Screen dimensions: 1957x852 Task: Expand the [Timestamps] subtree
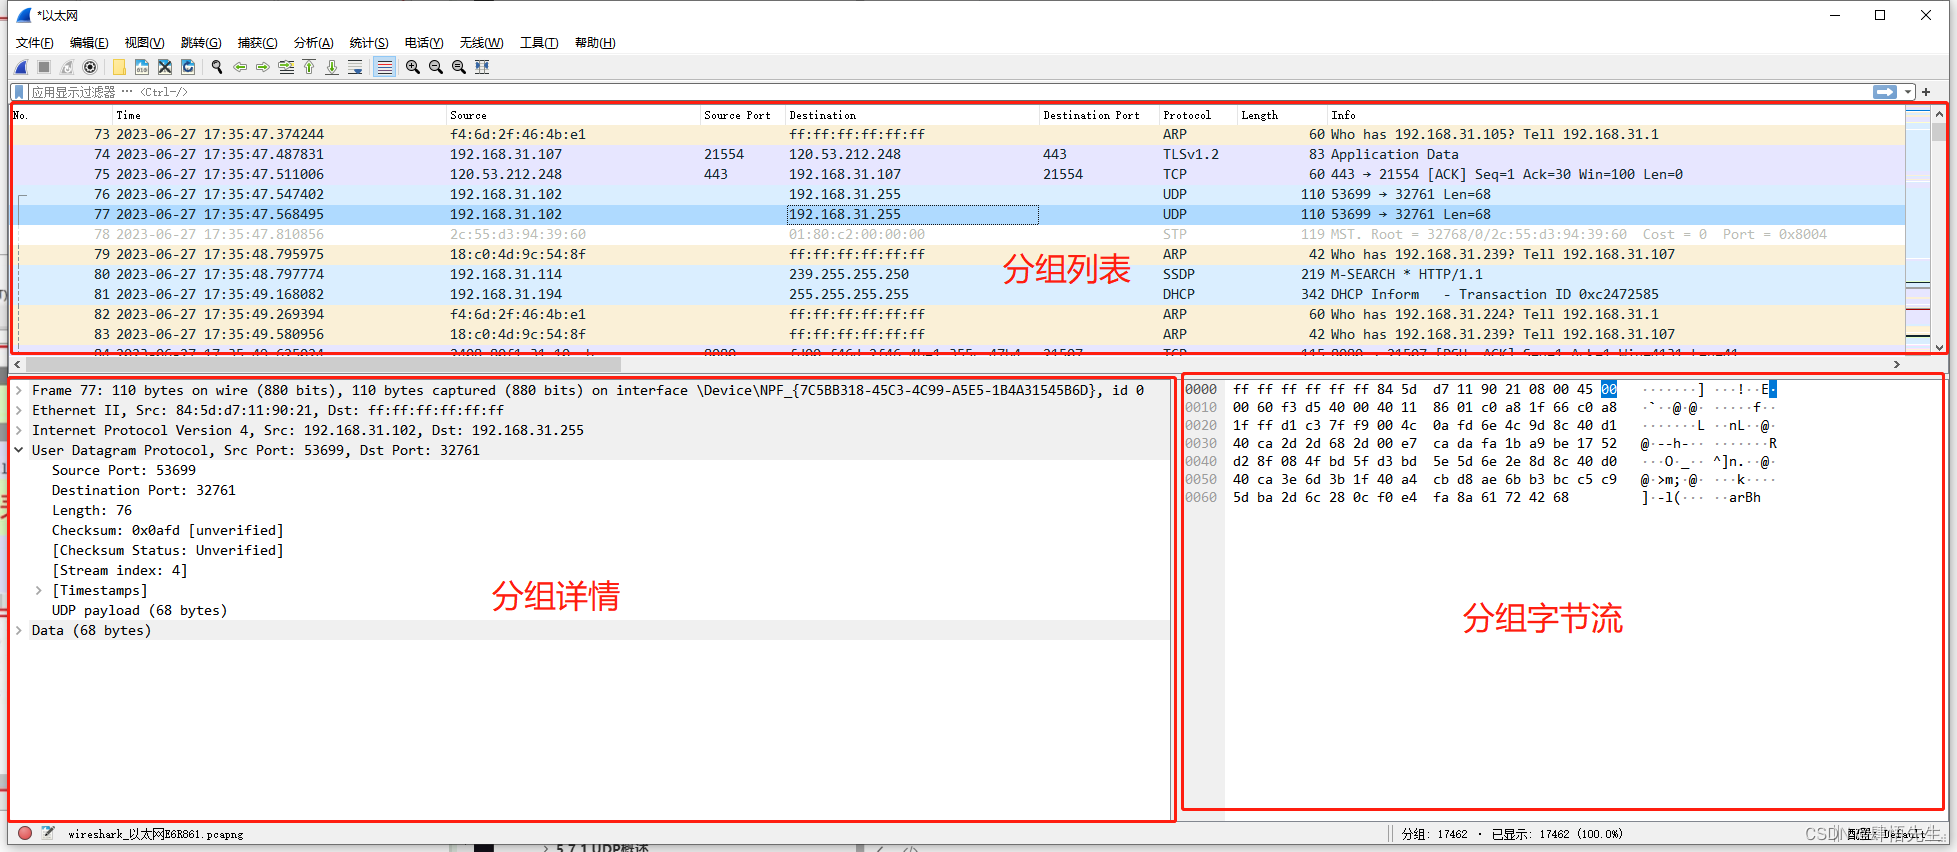point(39,590)
